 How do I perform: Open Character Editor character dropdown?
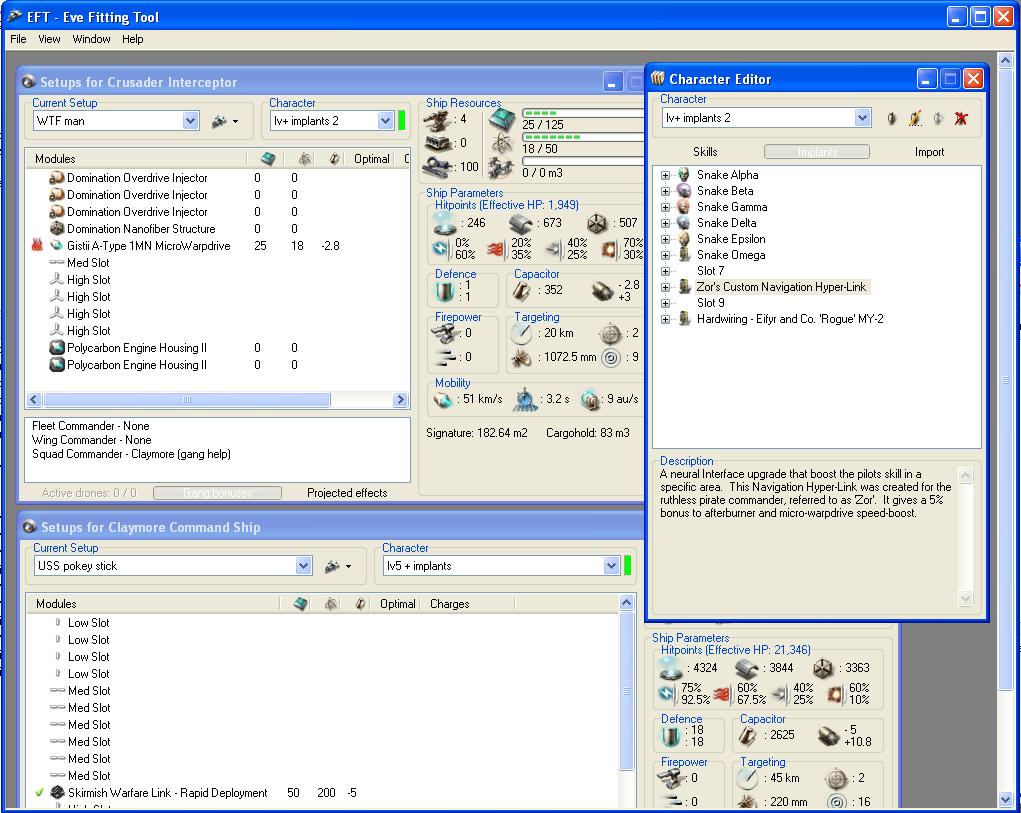tap(862, 118)
